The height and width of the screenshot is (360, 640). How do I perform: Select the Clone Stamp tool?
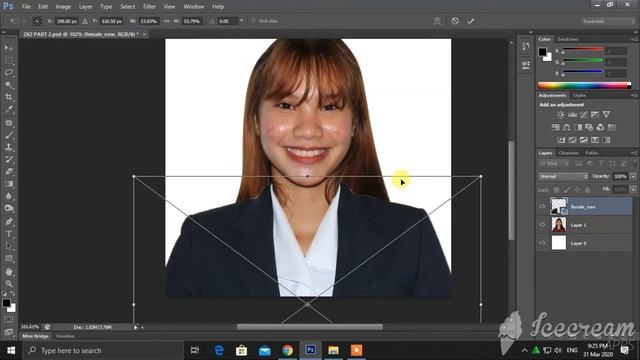point(9,147)
